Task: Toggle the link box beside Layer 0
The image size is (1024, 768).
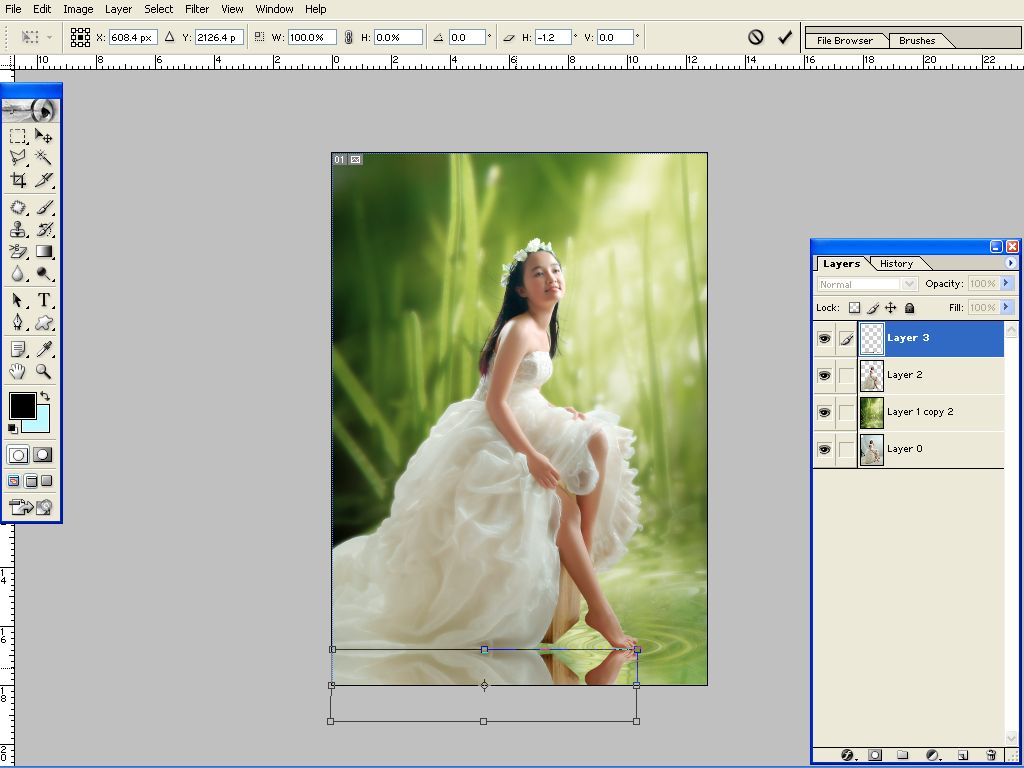Action: (x=846, y=450)
